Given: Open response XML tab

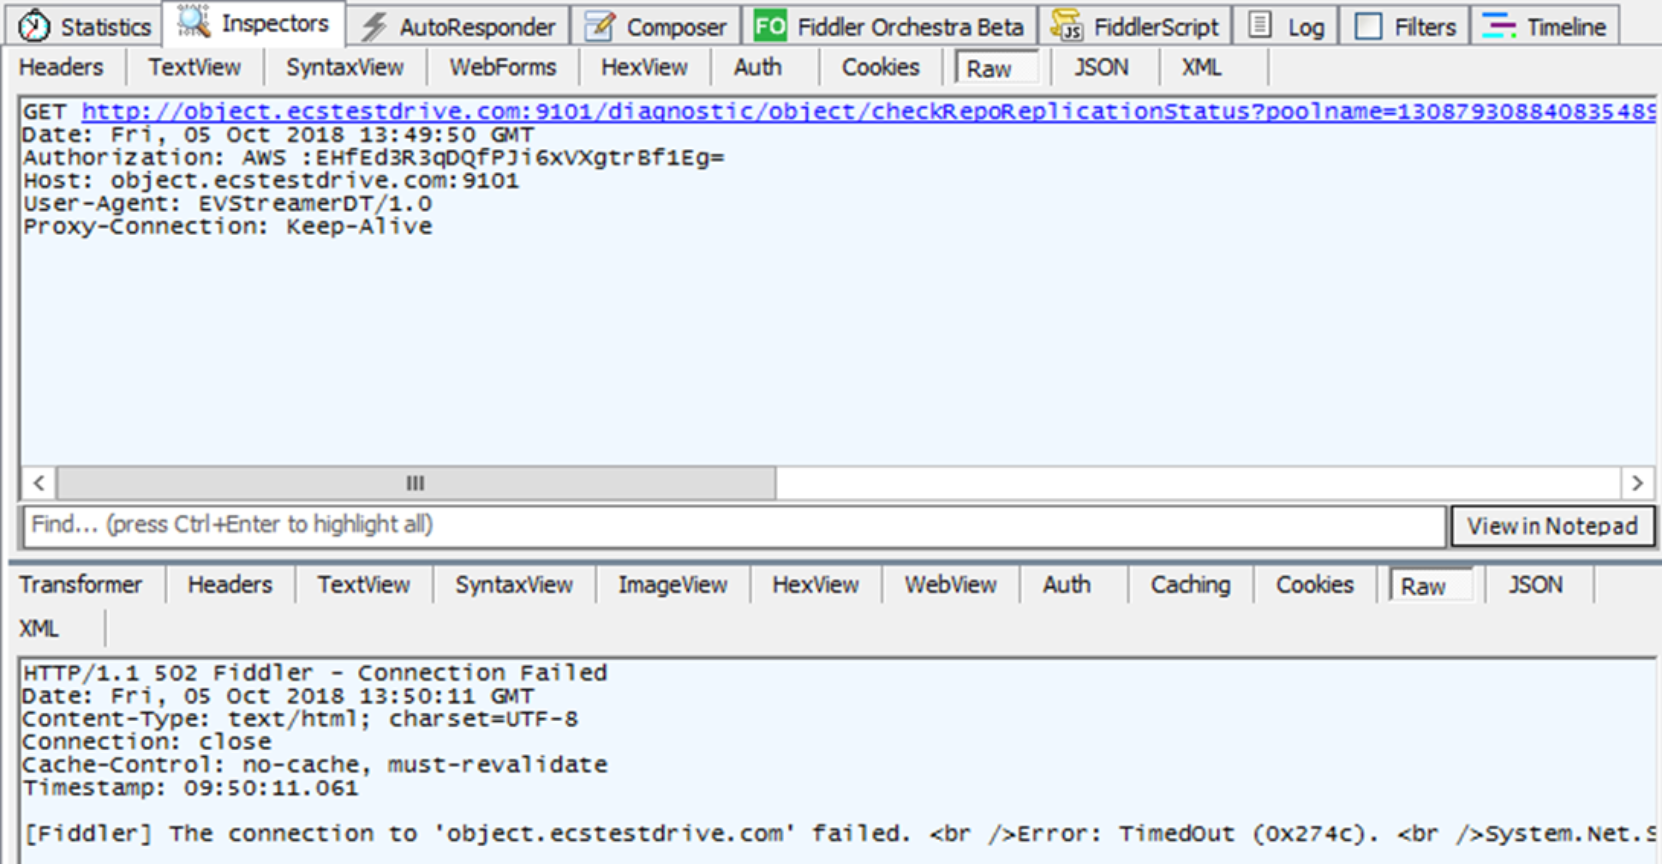Looking at the screenshot, I should 39,628.
